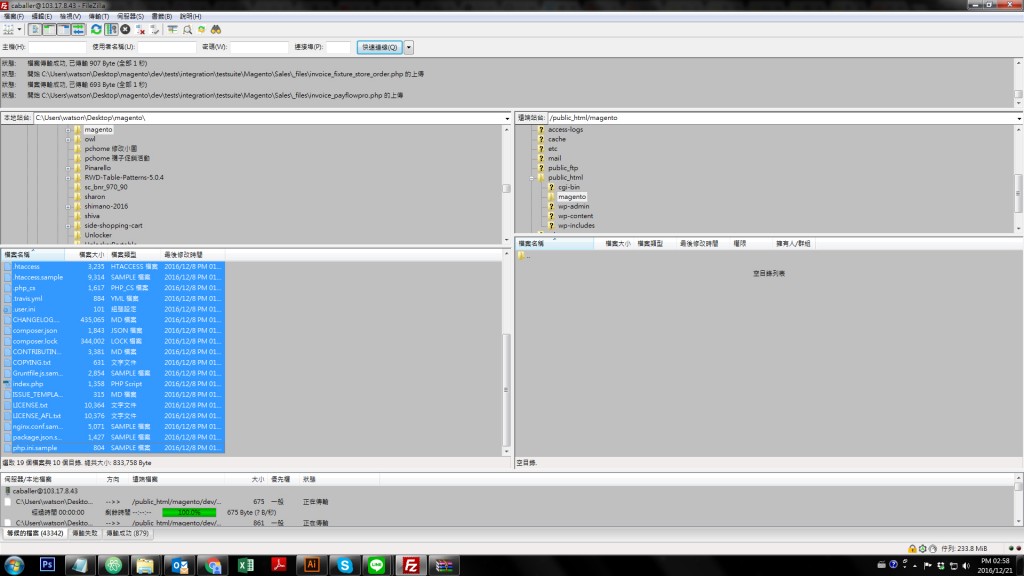Switch to the 傳輸成功 (879) tab

coord(127,534)
